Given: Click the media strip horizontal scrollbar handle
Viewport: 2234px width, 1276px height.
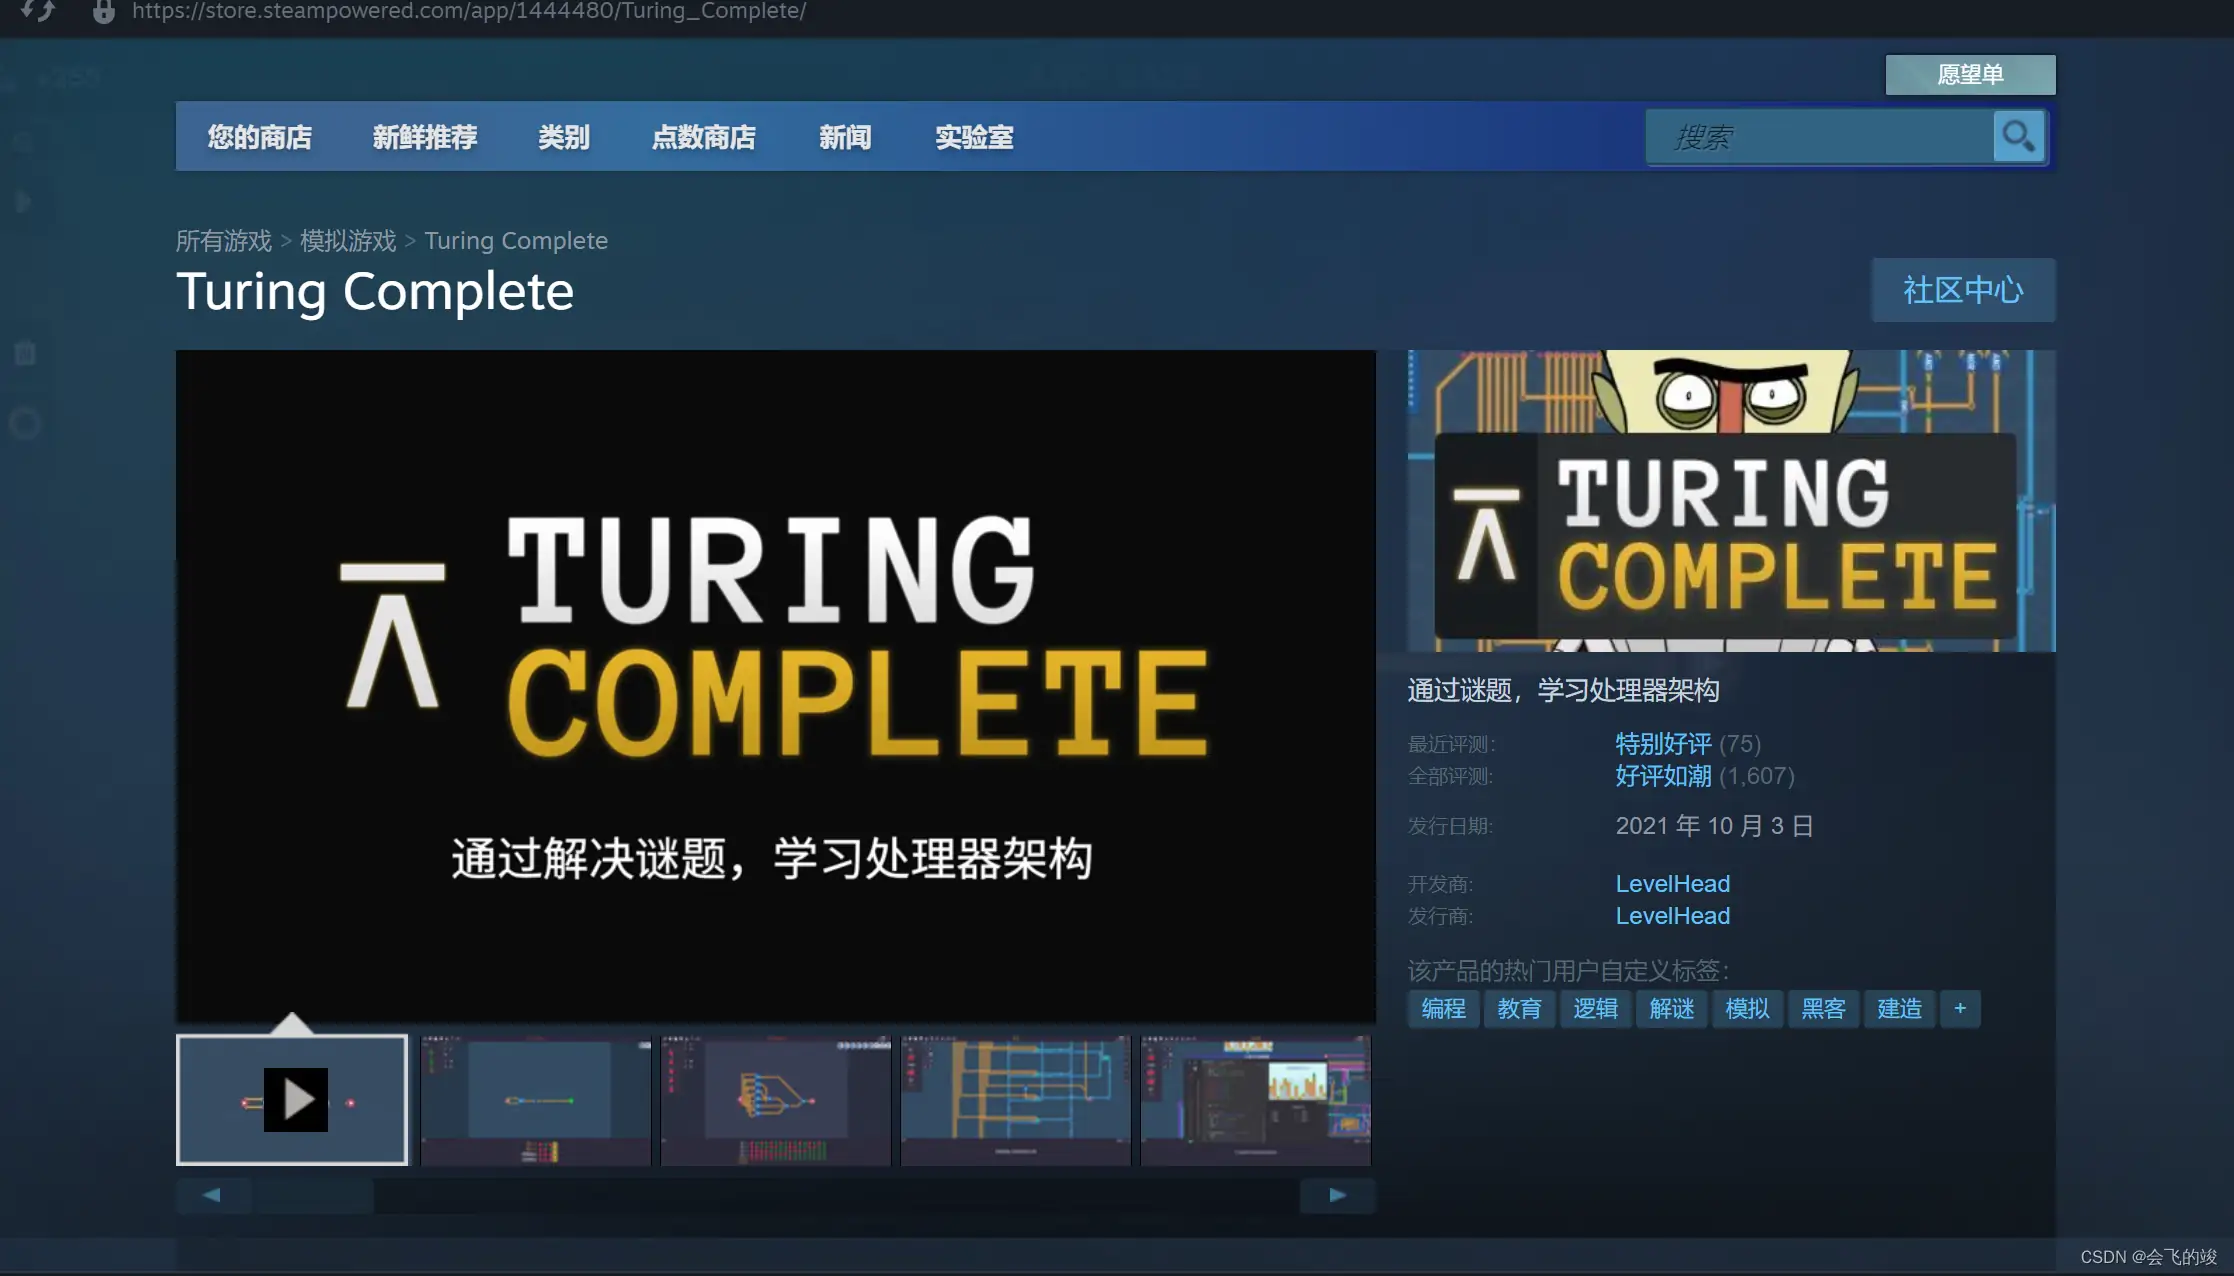Looking at the screenshot, I should click(313, 1195).
